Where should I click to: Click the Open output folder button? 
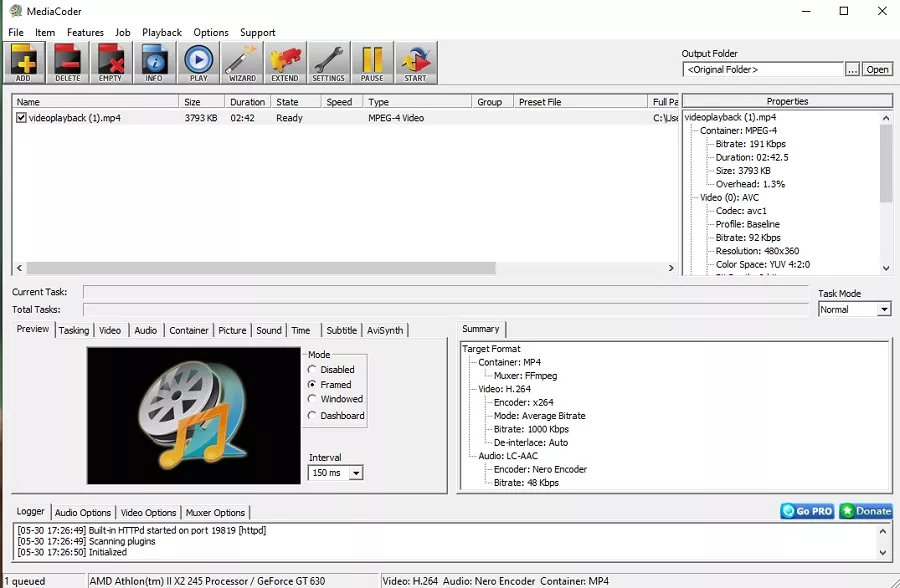pyautogui.click(x=877, y=70)
